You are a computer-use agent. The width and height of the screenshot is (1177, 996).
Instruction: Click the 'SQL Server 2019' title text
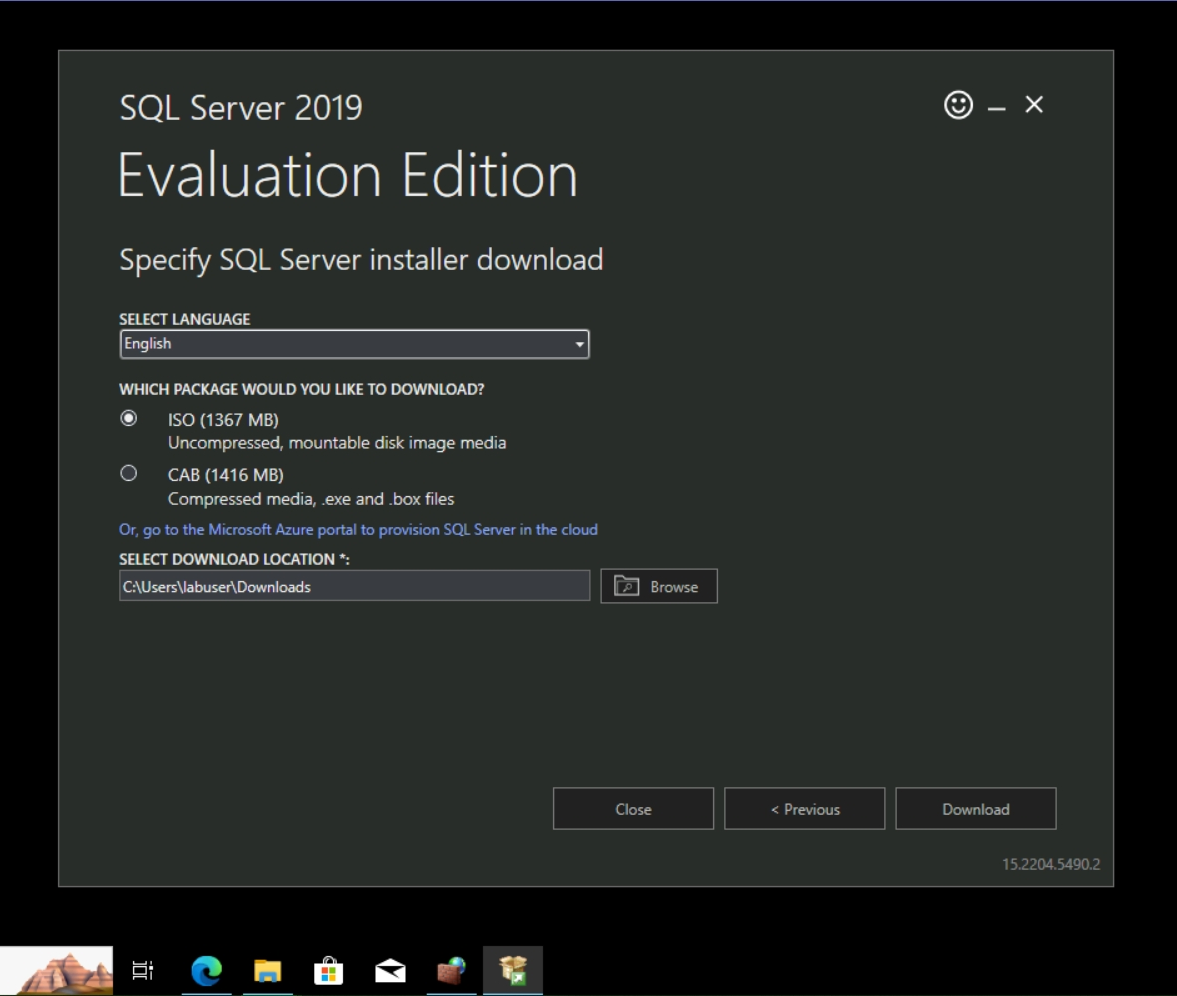pos(241,107)
